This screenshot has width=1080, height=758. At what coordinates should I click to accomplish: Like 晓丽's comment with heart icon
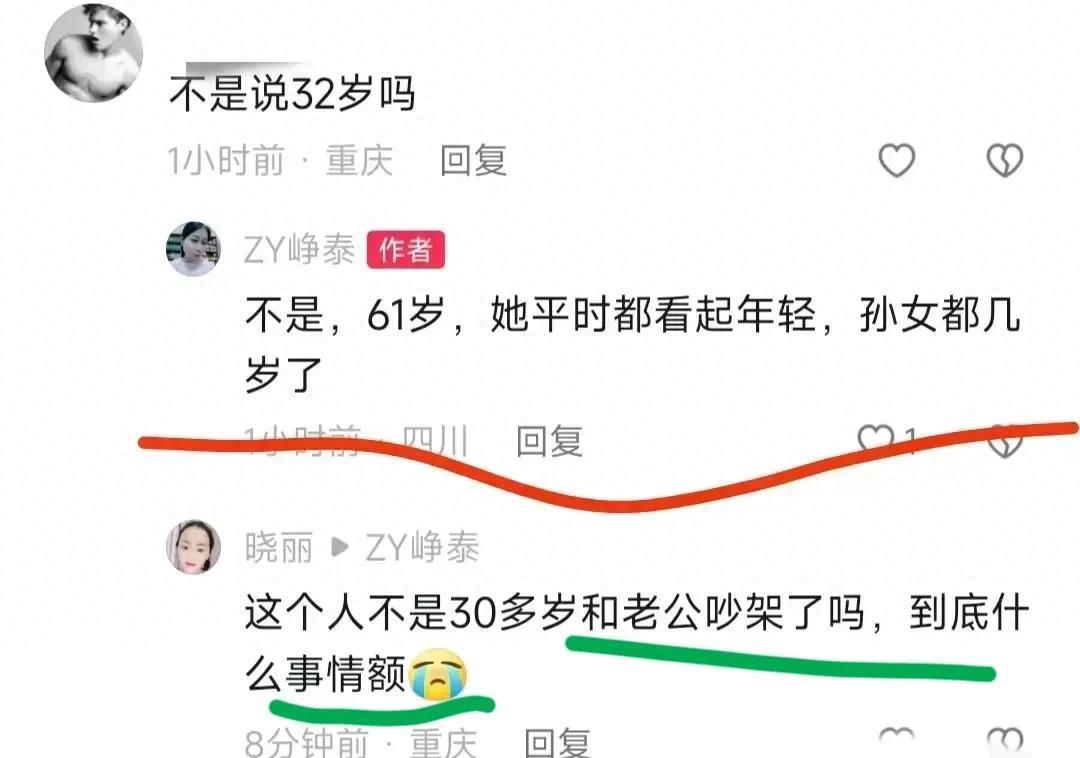click(x=897, y=740)
